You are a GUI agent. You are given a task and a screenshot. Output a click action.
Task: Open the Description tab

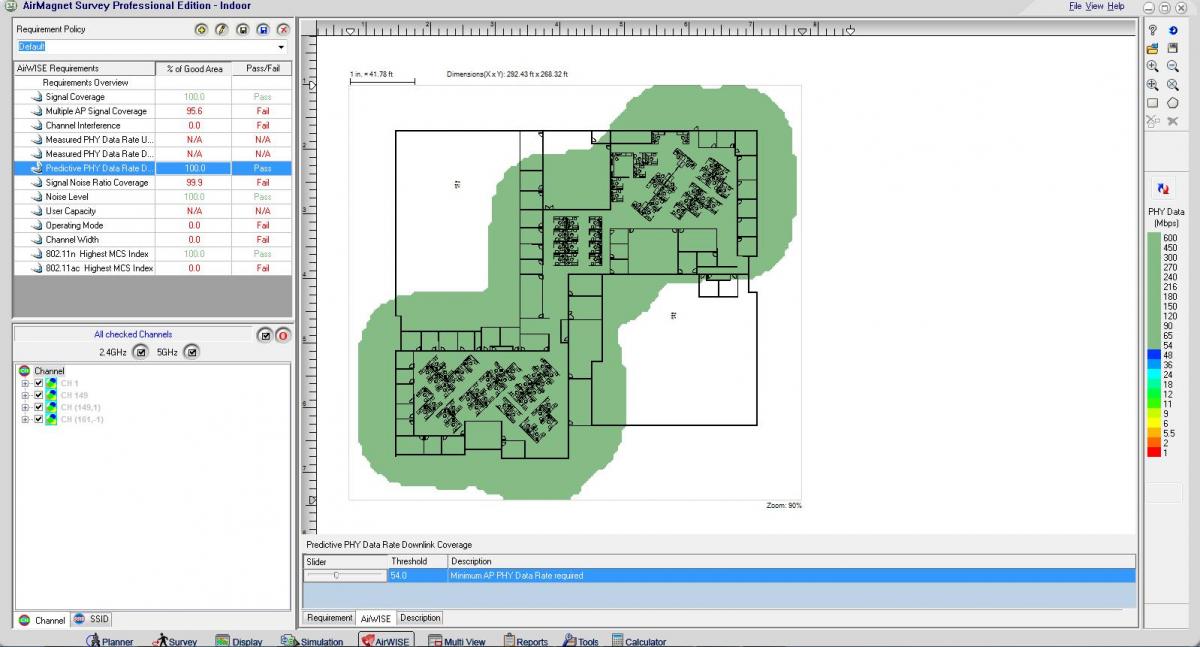[x=420, y=618]
